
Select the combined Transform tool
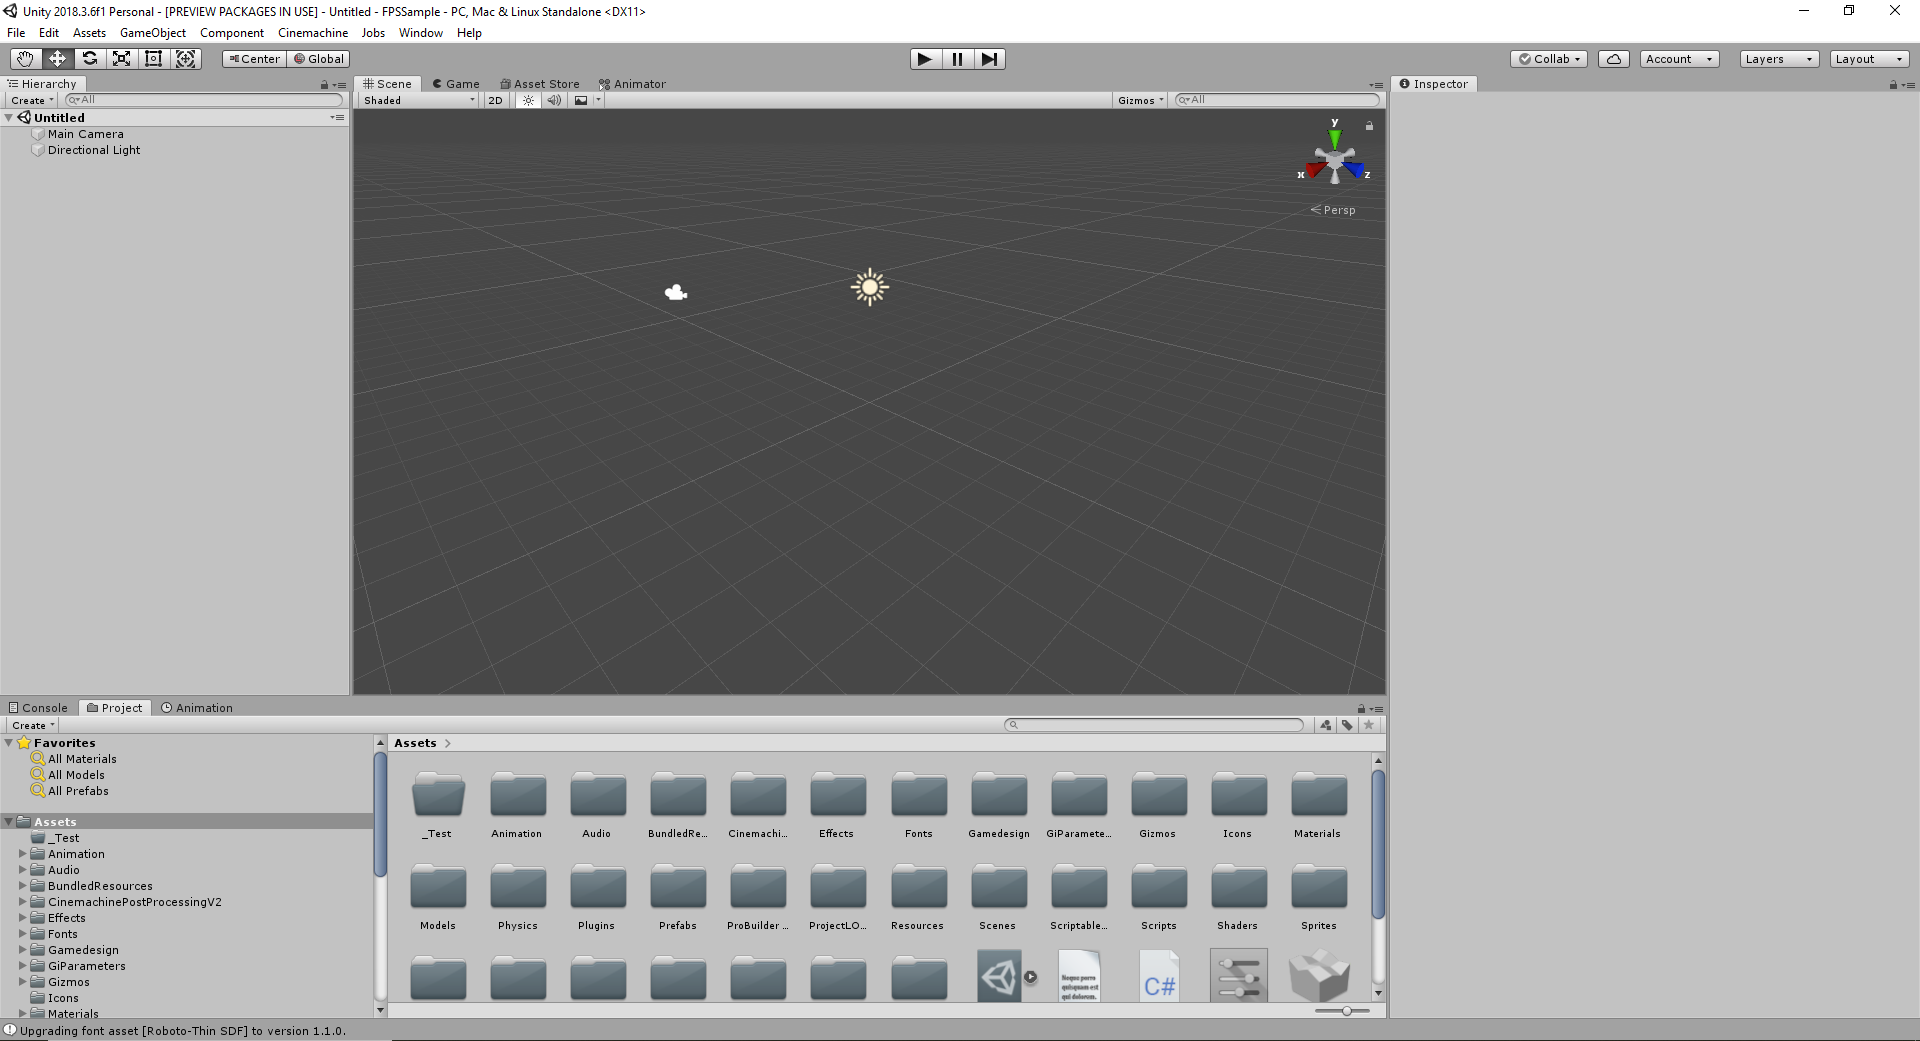pyautogui.click(x=186, y=59)
